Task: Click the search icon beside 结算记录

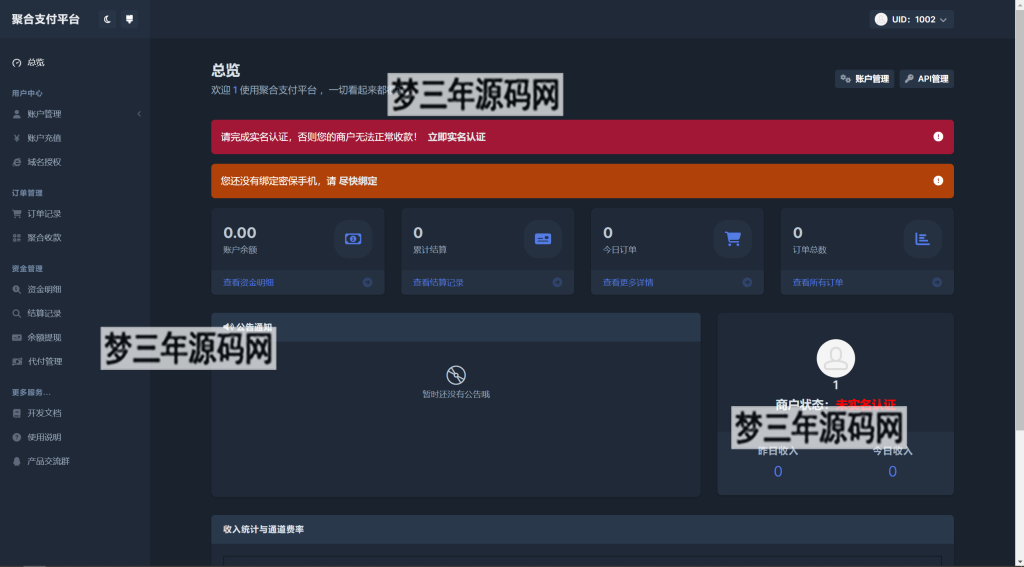Action: (x=17, y=314)
